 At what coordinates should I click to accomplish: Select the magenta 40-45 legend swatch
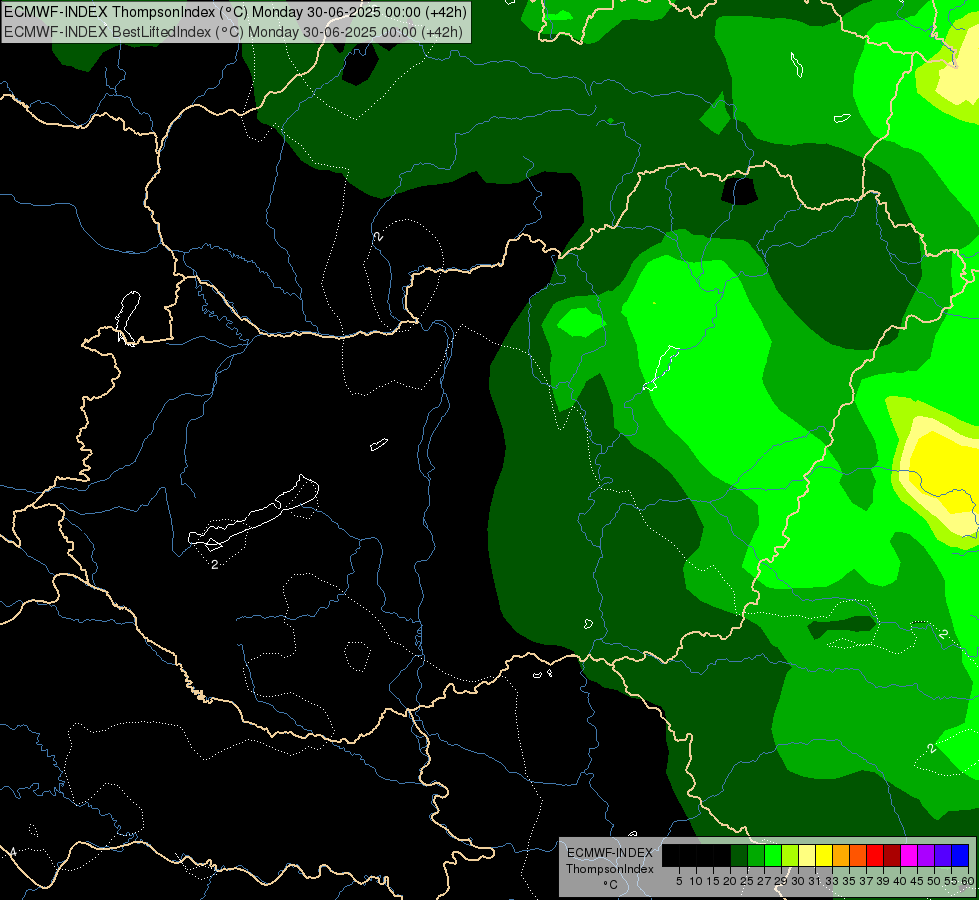coord(909,855)
